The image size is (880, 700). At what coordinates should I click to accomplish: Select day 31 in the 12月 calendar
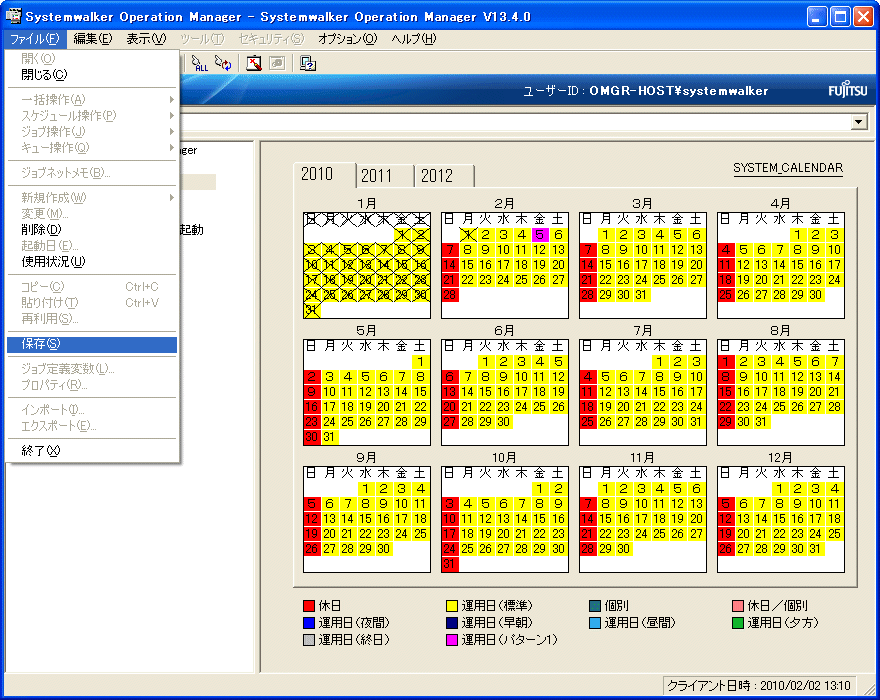(815, 549)
